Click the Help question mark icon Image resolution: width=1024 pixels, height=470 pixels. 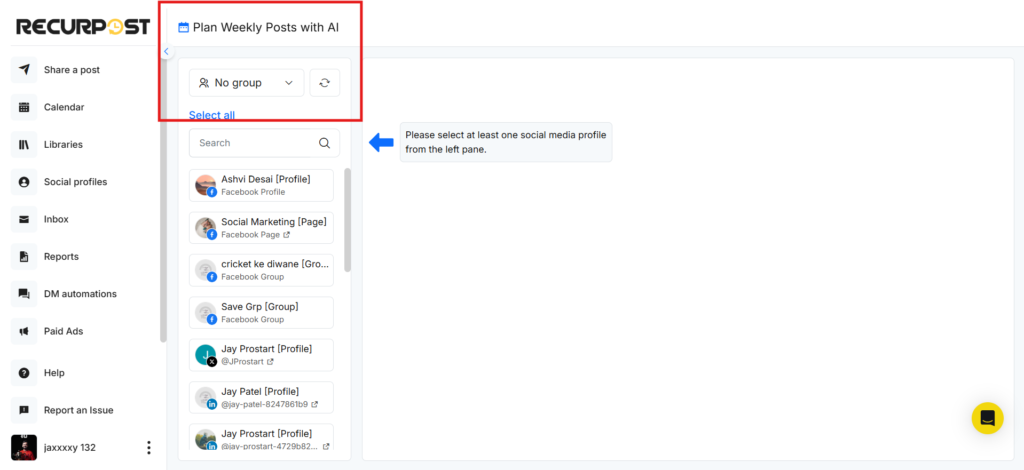[x=24, y=373]
